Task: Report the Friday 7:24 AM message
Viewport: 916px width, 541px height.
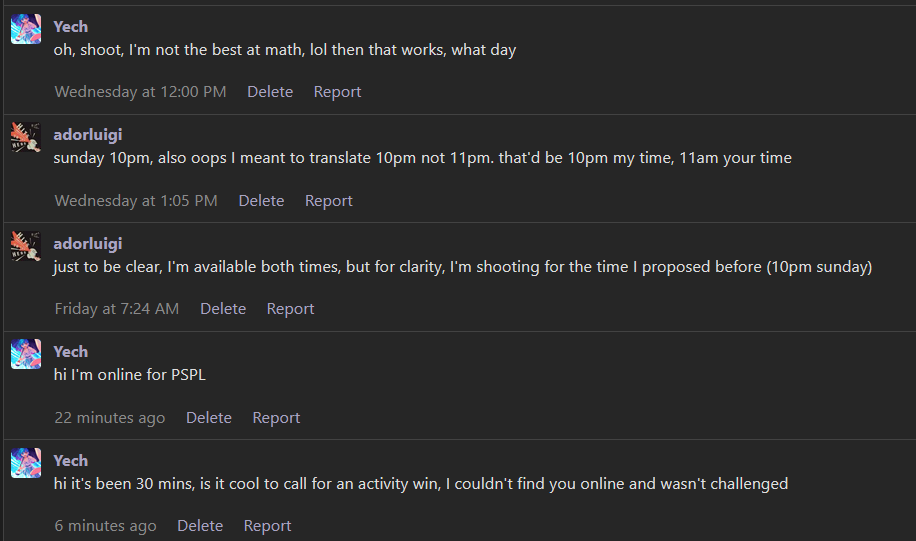Action: [290, 309]
